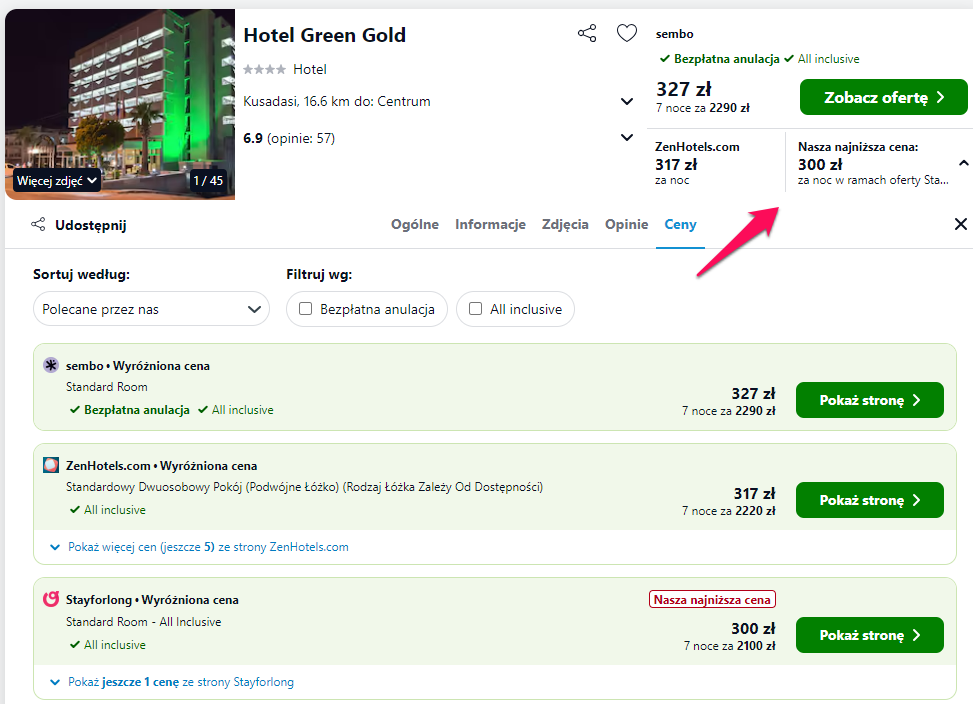Collapse the Nasza najniższa cena panel chevron

click(x=963, y=163)
